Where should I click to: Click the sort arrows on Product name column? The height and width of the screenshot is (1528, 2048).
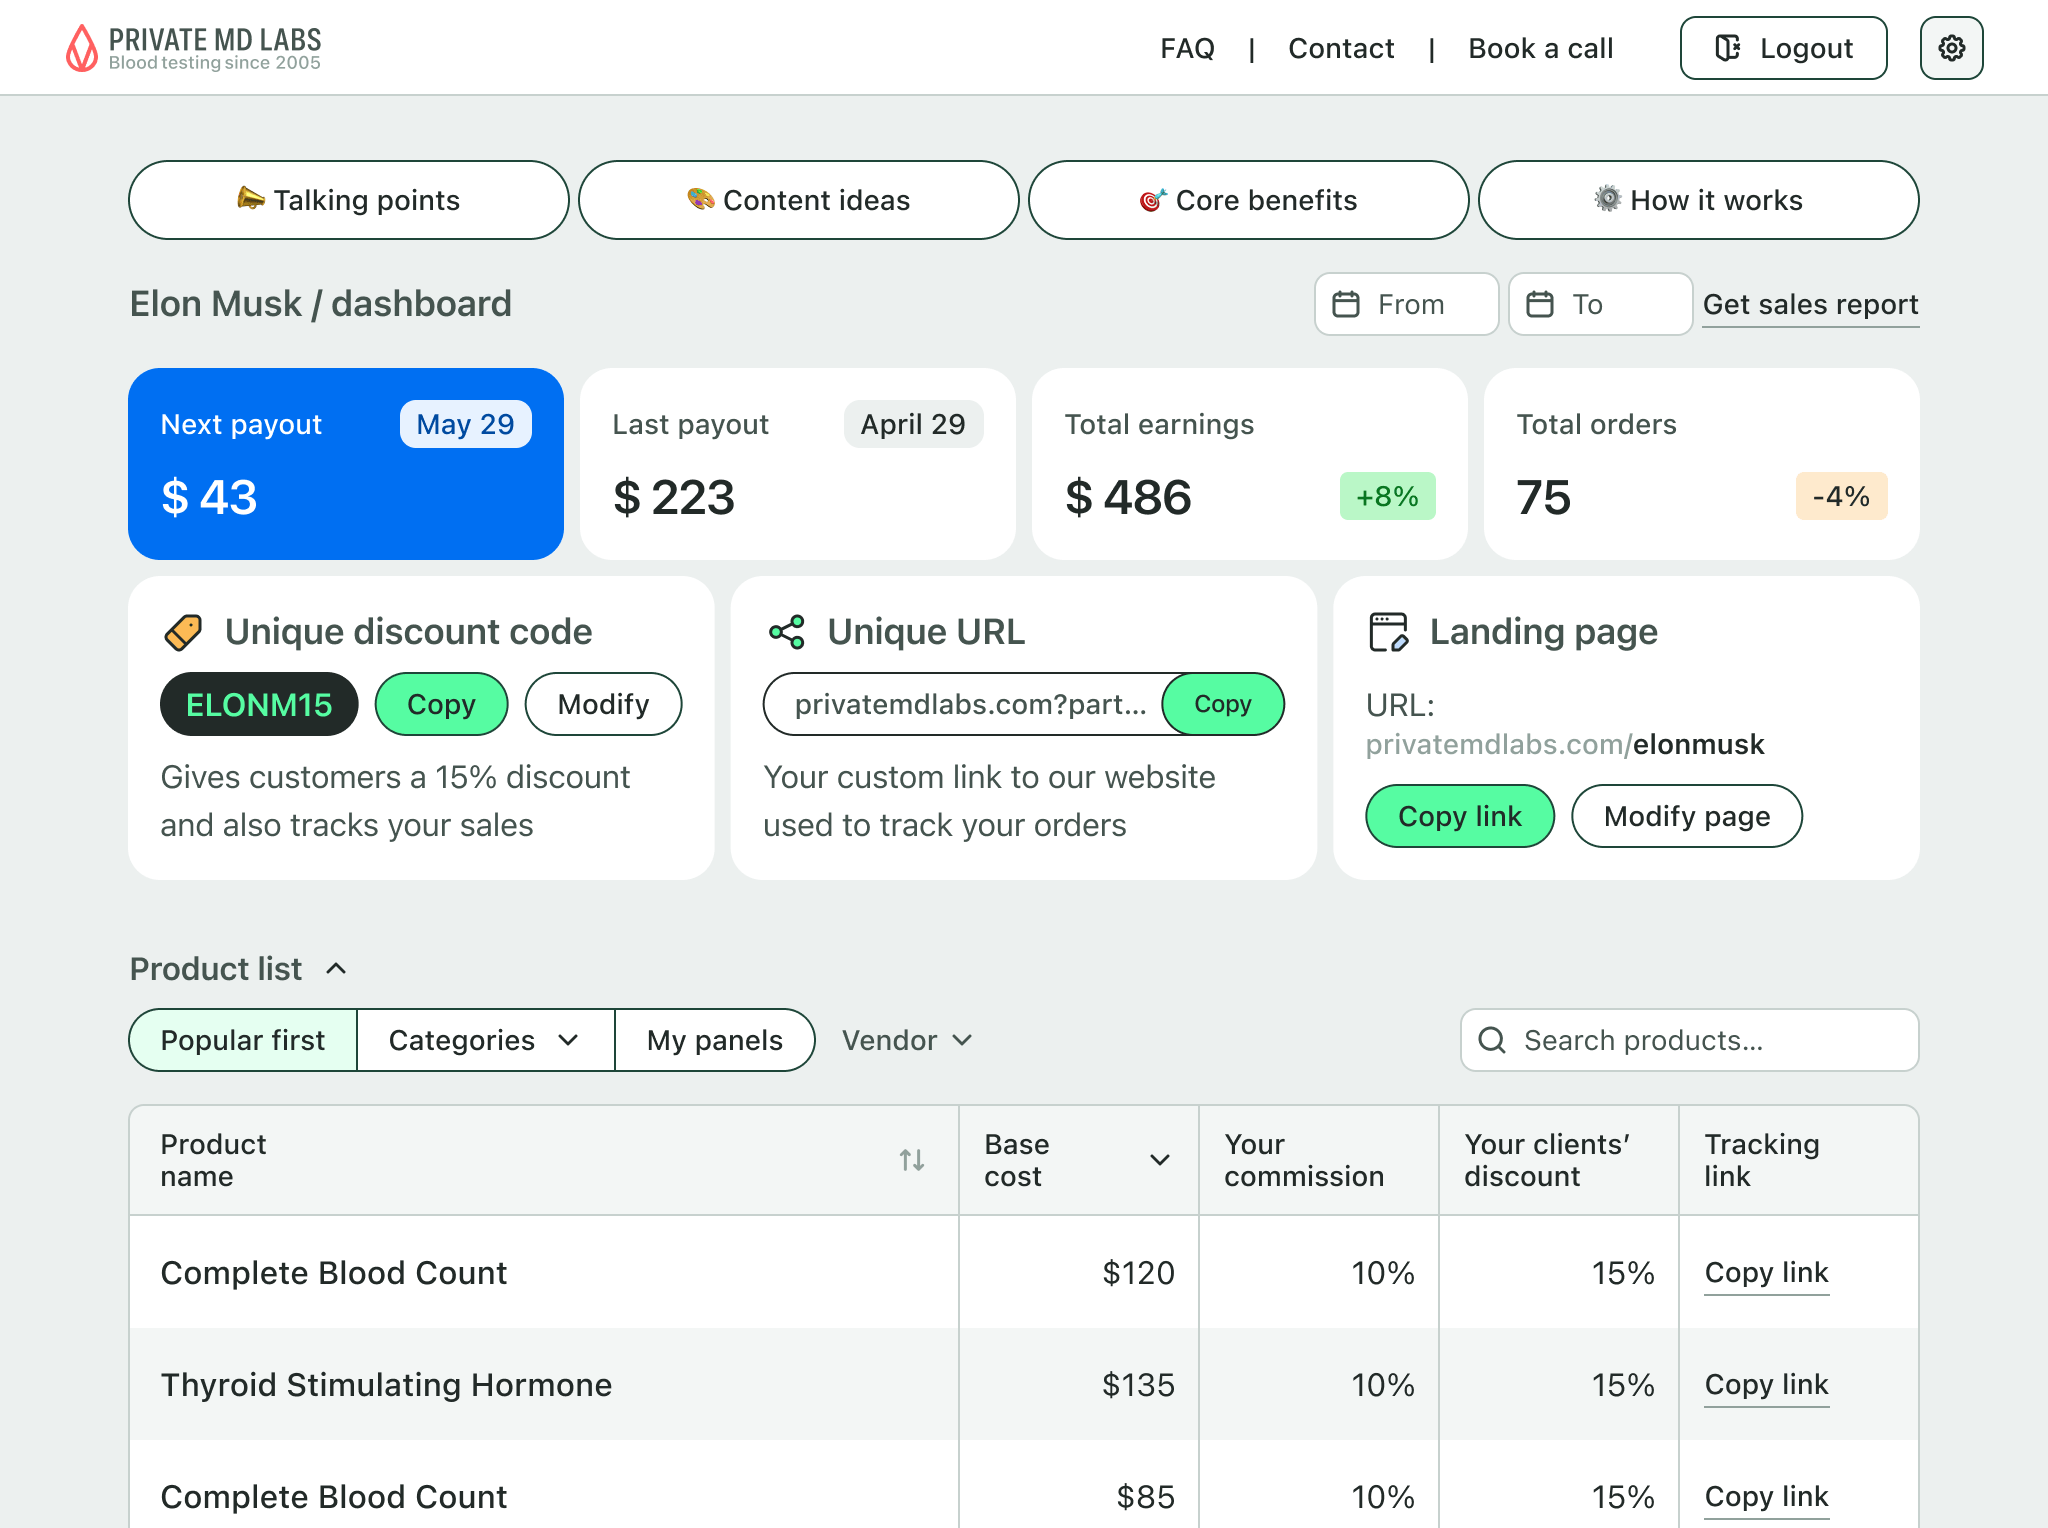(911, 1160)
